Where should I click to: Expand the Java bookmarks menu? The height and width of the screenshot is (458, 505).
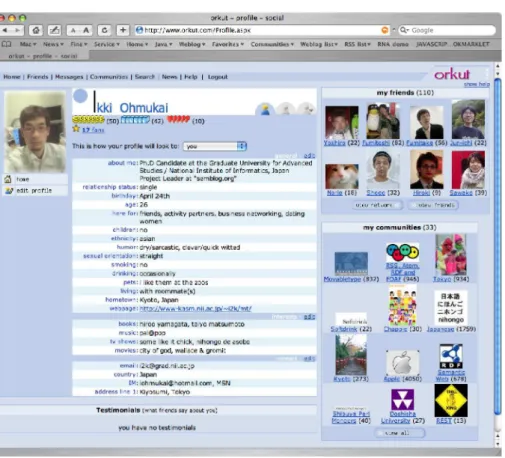click(x=163, y=44)
